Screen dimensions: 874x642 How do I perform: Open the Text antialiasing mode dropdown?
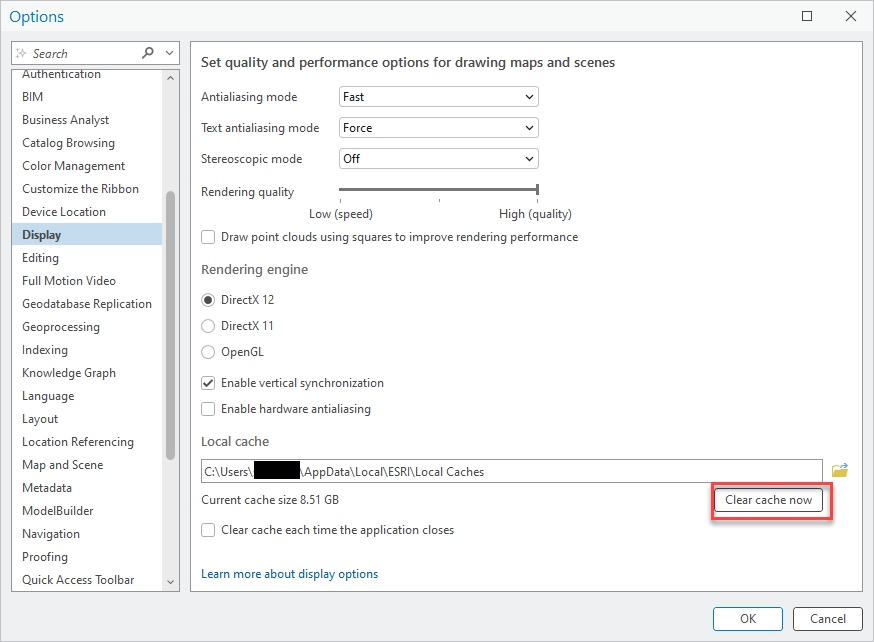point(527,128)
